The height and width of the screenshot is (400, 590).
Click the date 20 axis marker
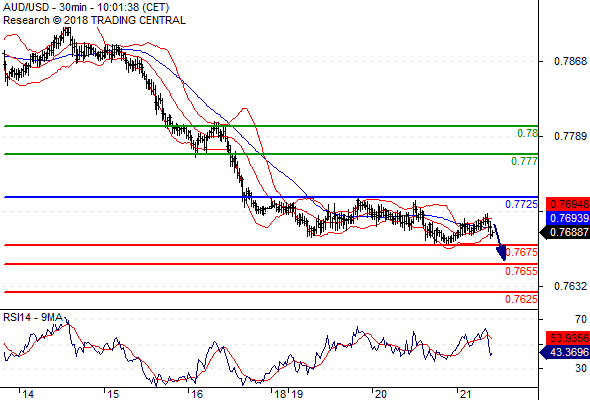click(380, 394)
